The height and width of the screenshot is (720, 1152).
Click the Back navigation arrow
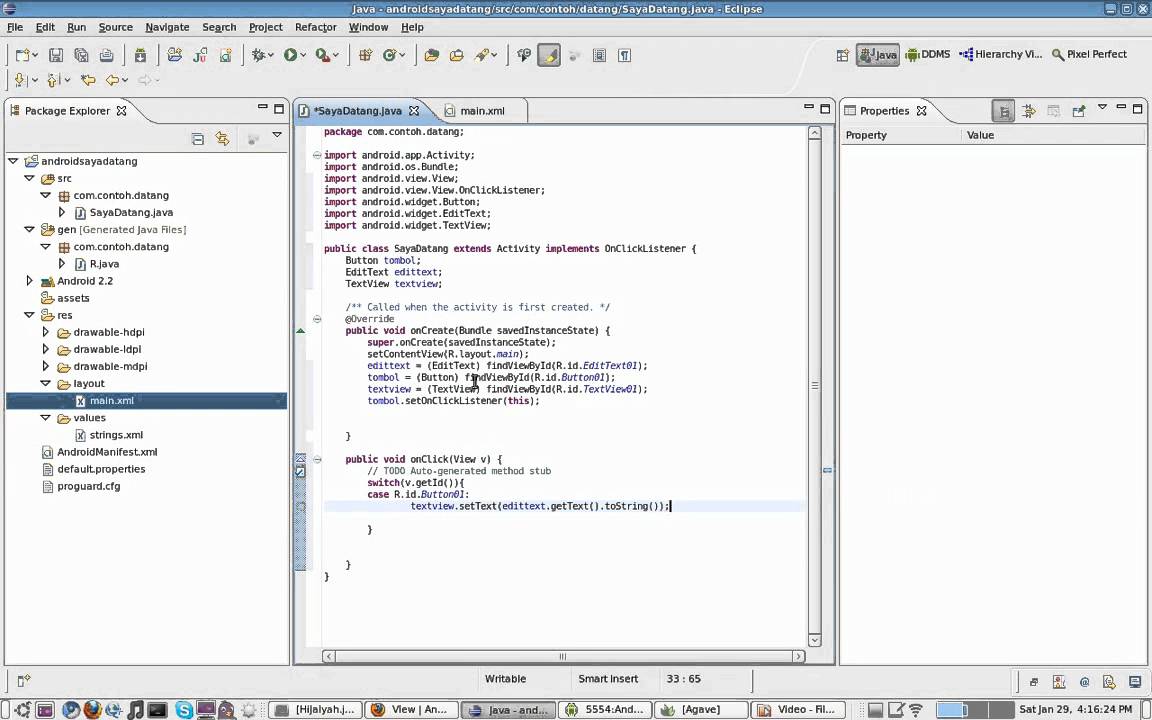pos(112,80)
